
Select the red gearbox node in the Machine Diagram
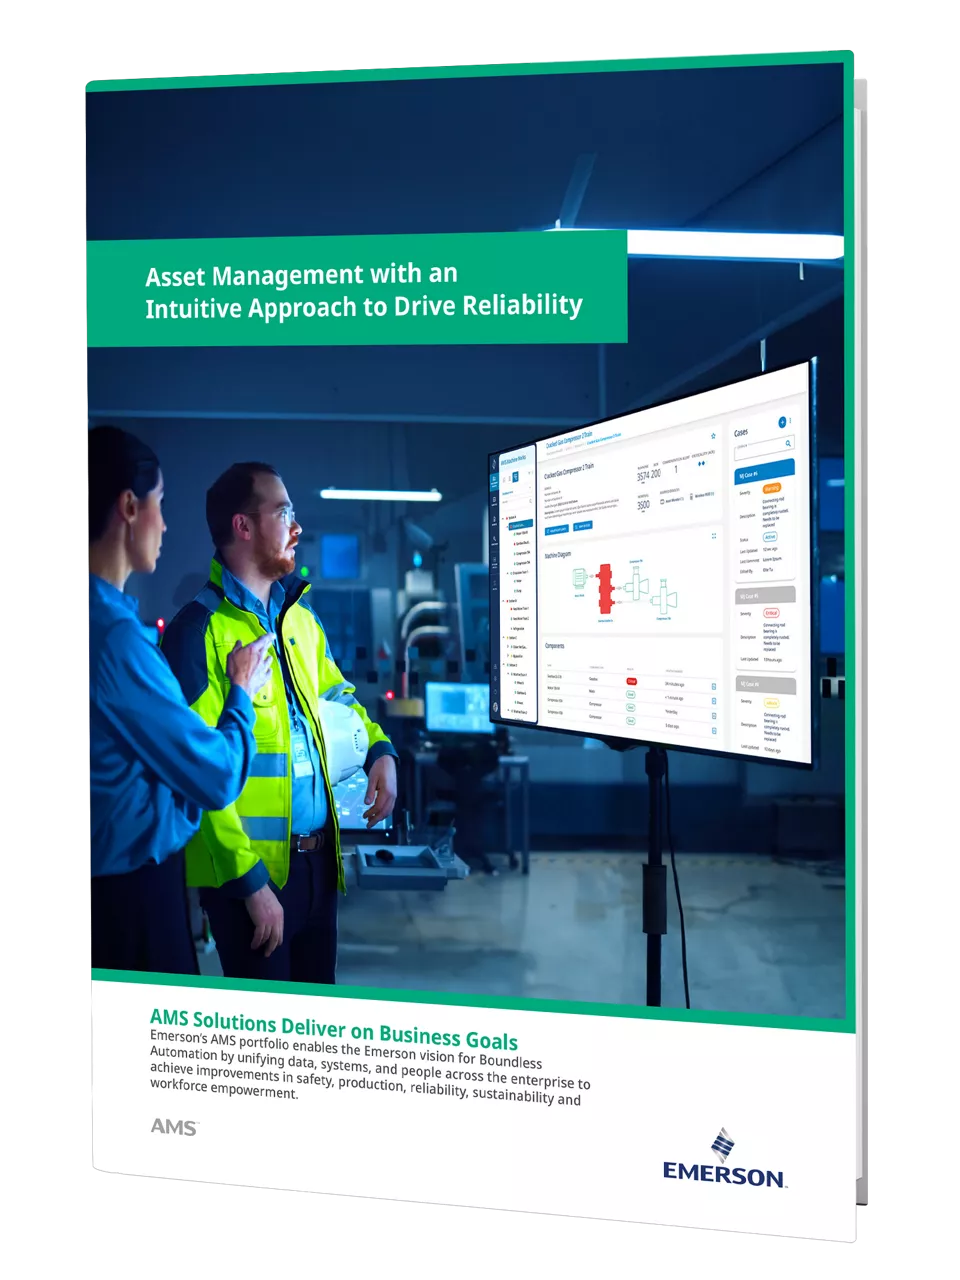coord(606,588)
